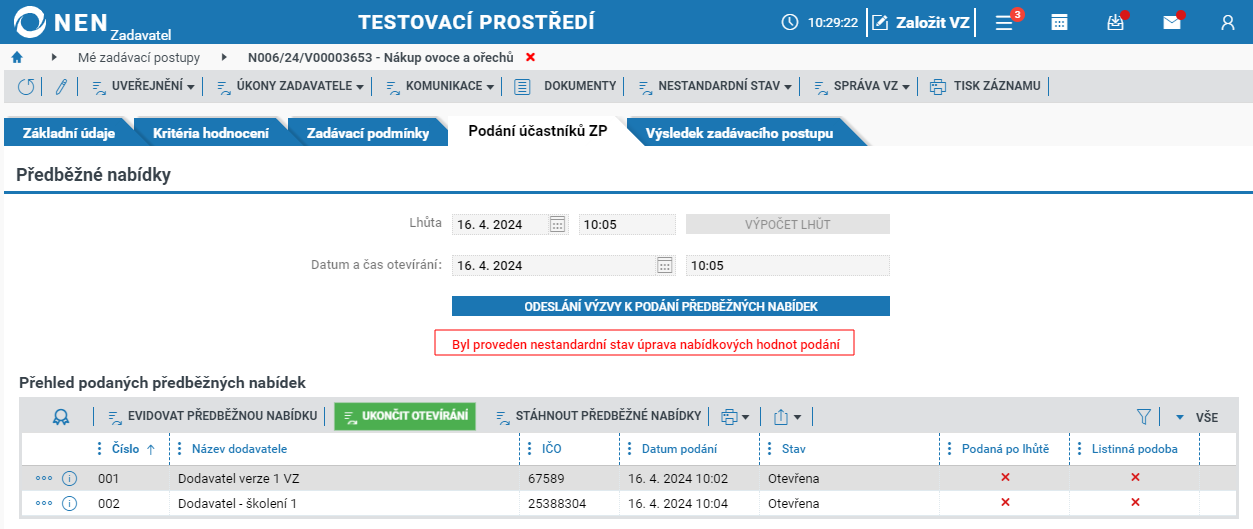Open the export share dropdown in table toolbar
The image size is (1253, 529).
[787, 417]
